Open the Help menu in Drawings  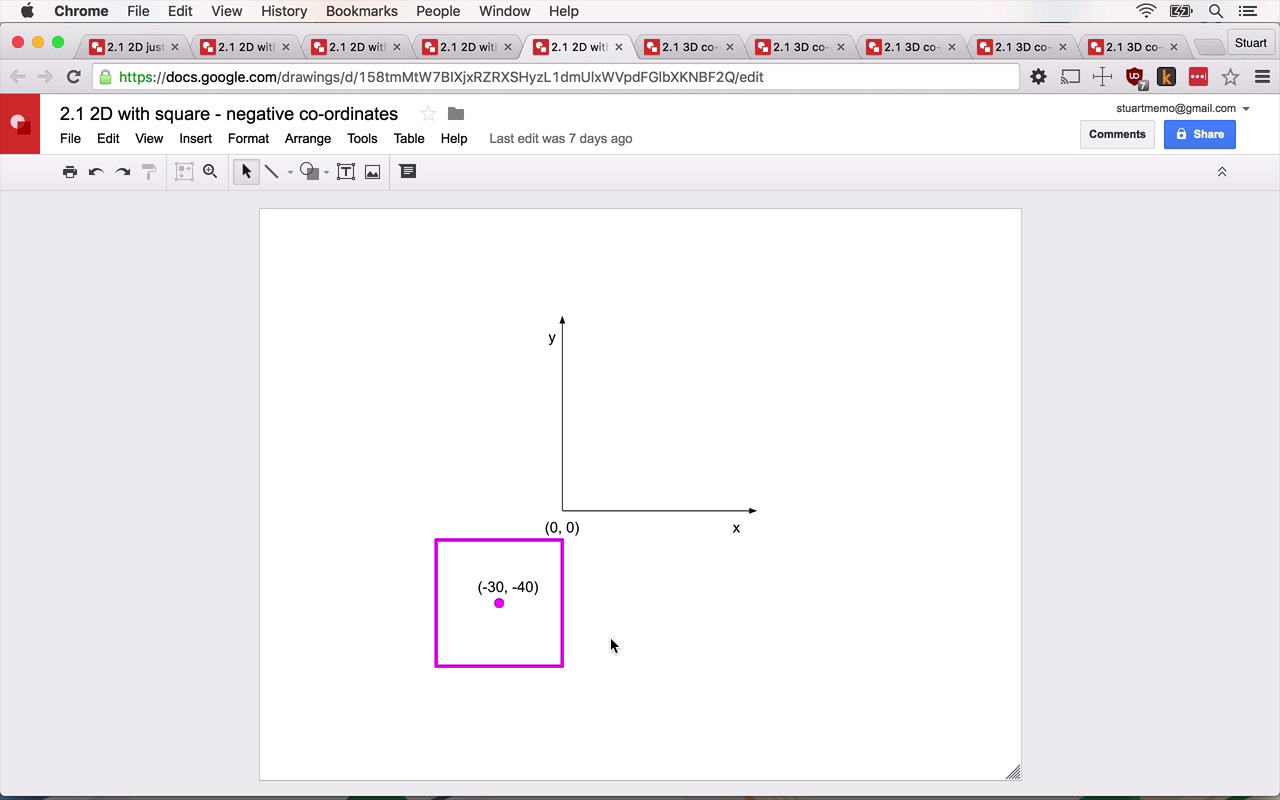point(454,139)
